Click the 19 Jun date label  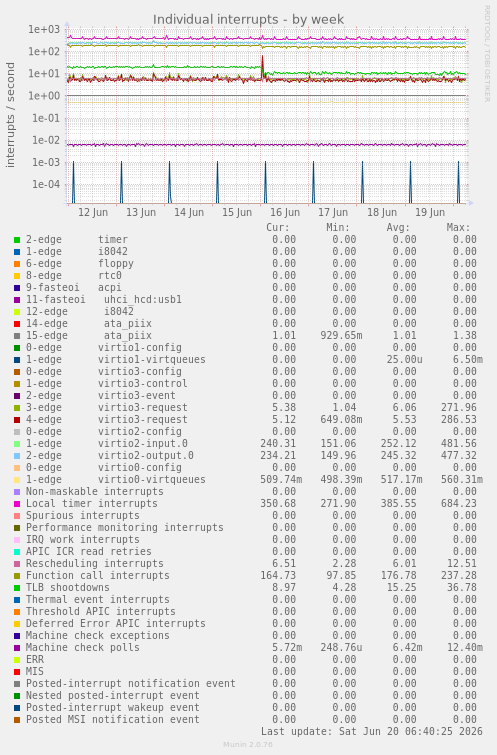click(x=430, y=212)
